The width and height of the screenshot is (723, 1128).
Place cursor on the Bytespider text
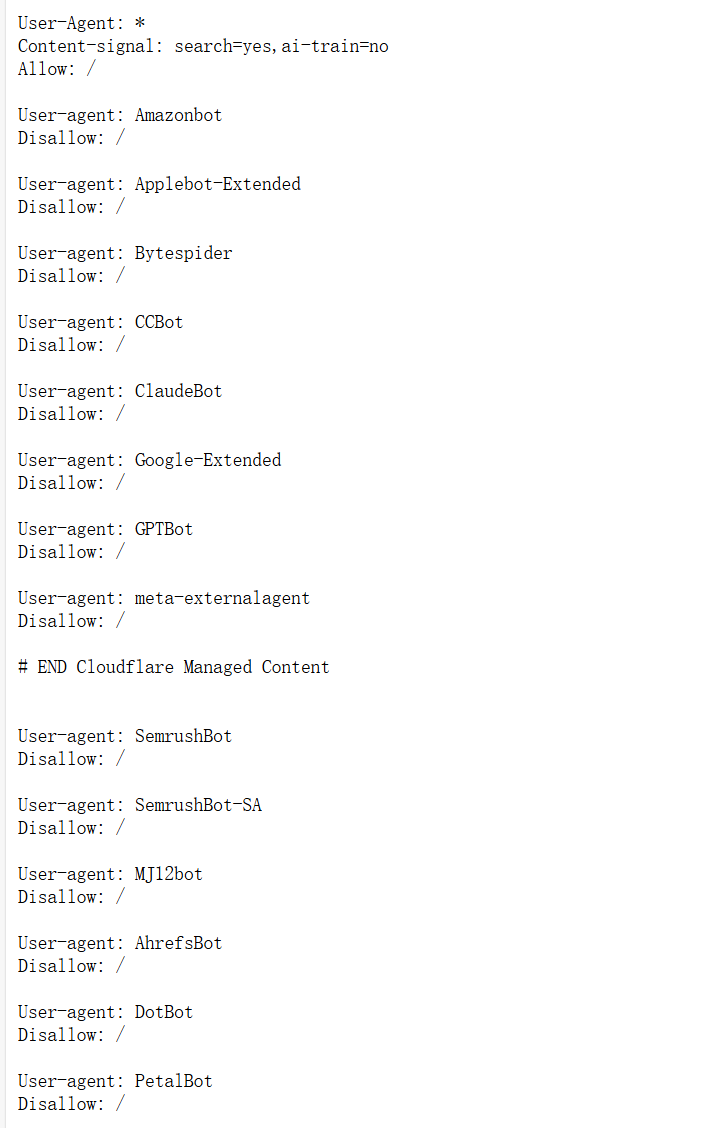tap(183, 253)
